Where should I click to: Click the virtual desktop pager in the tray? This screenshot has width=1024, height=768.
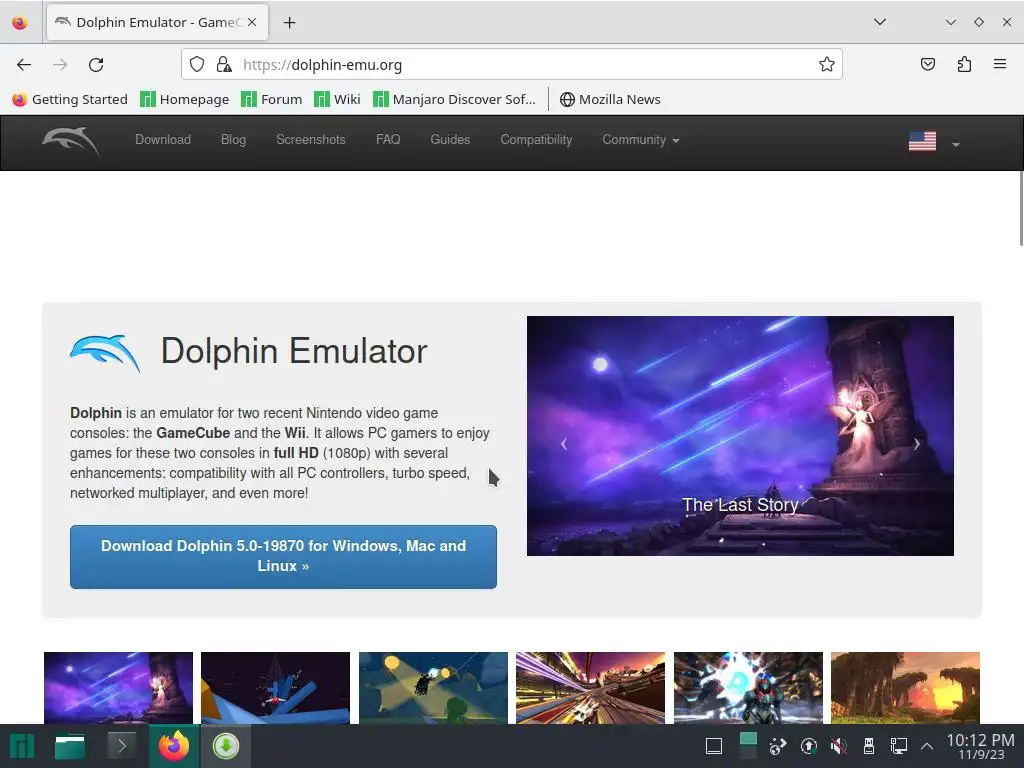(x=748, y=746)
